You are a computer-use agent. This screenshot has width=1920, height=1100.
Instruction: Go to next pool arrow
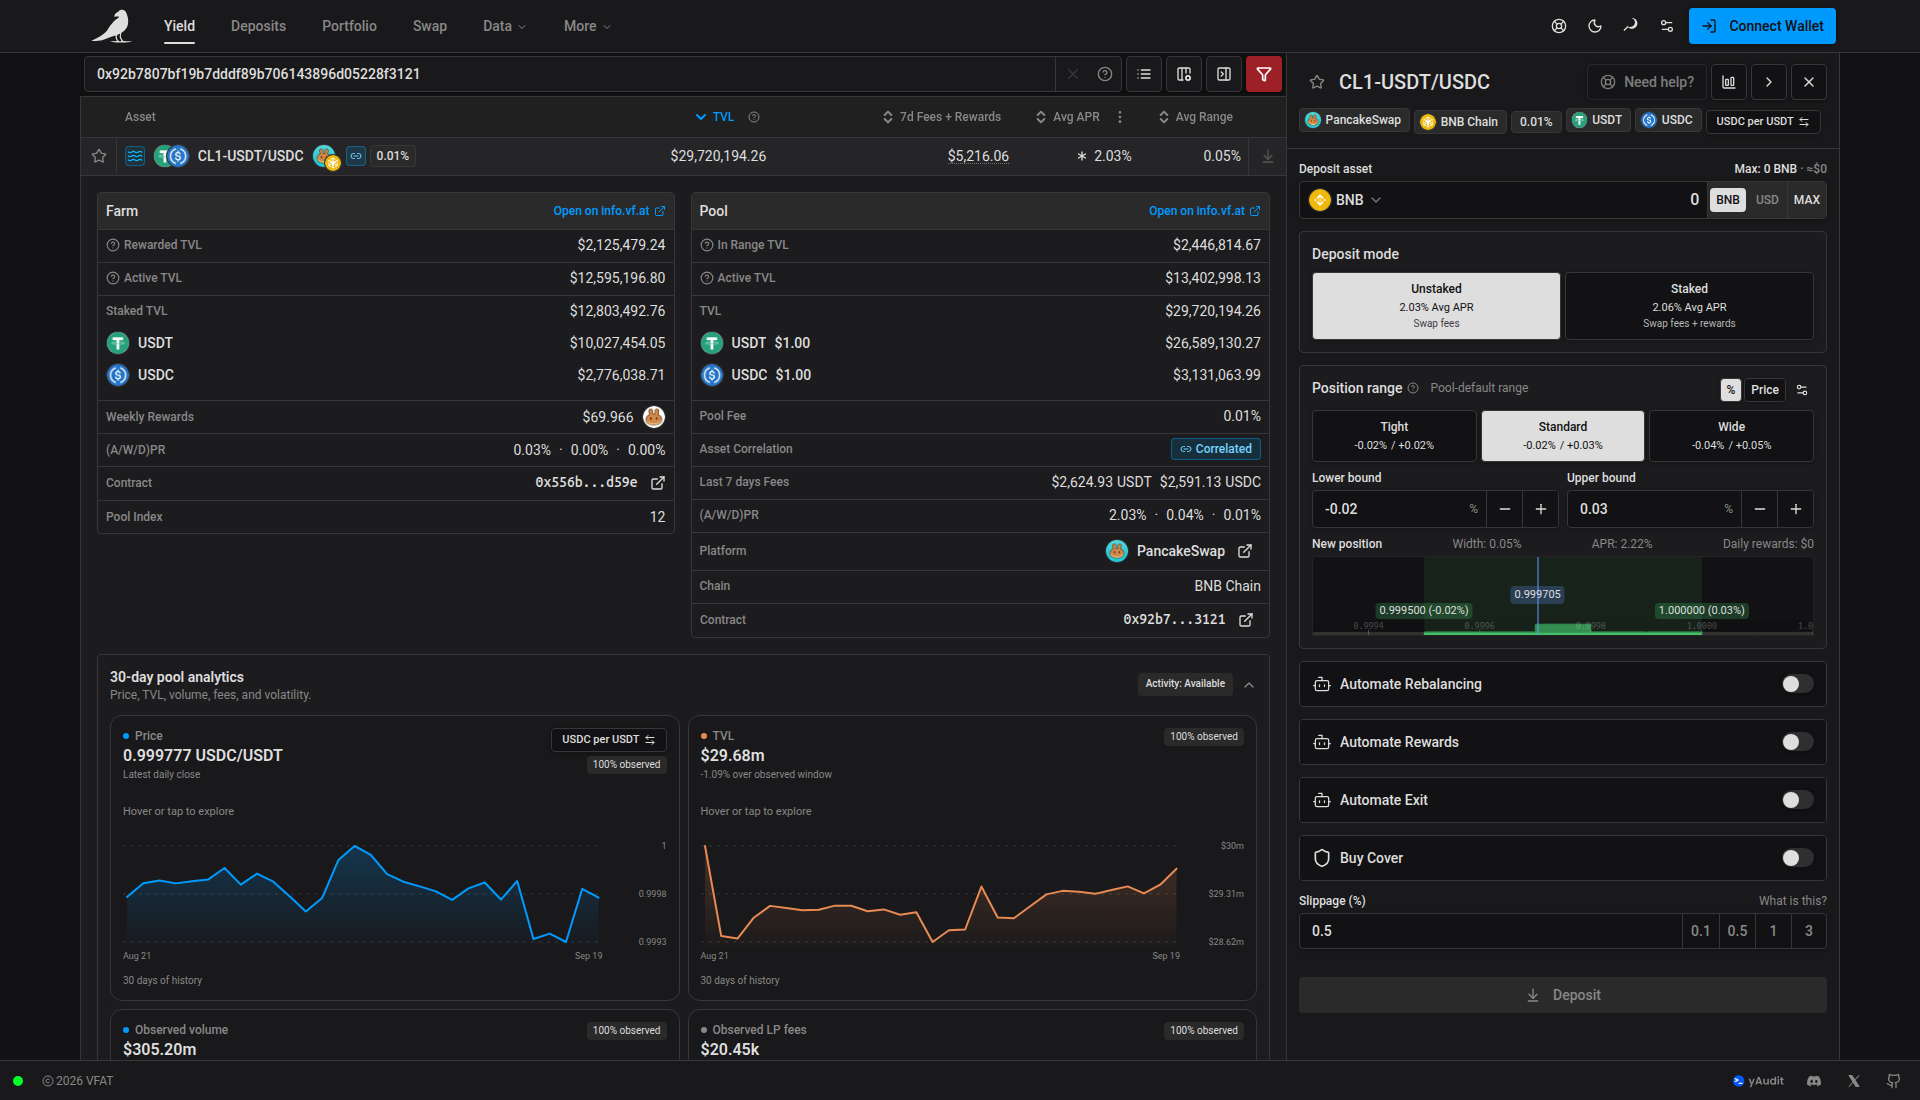(x=1769, y=82)
